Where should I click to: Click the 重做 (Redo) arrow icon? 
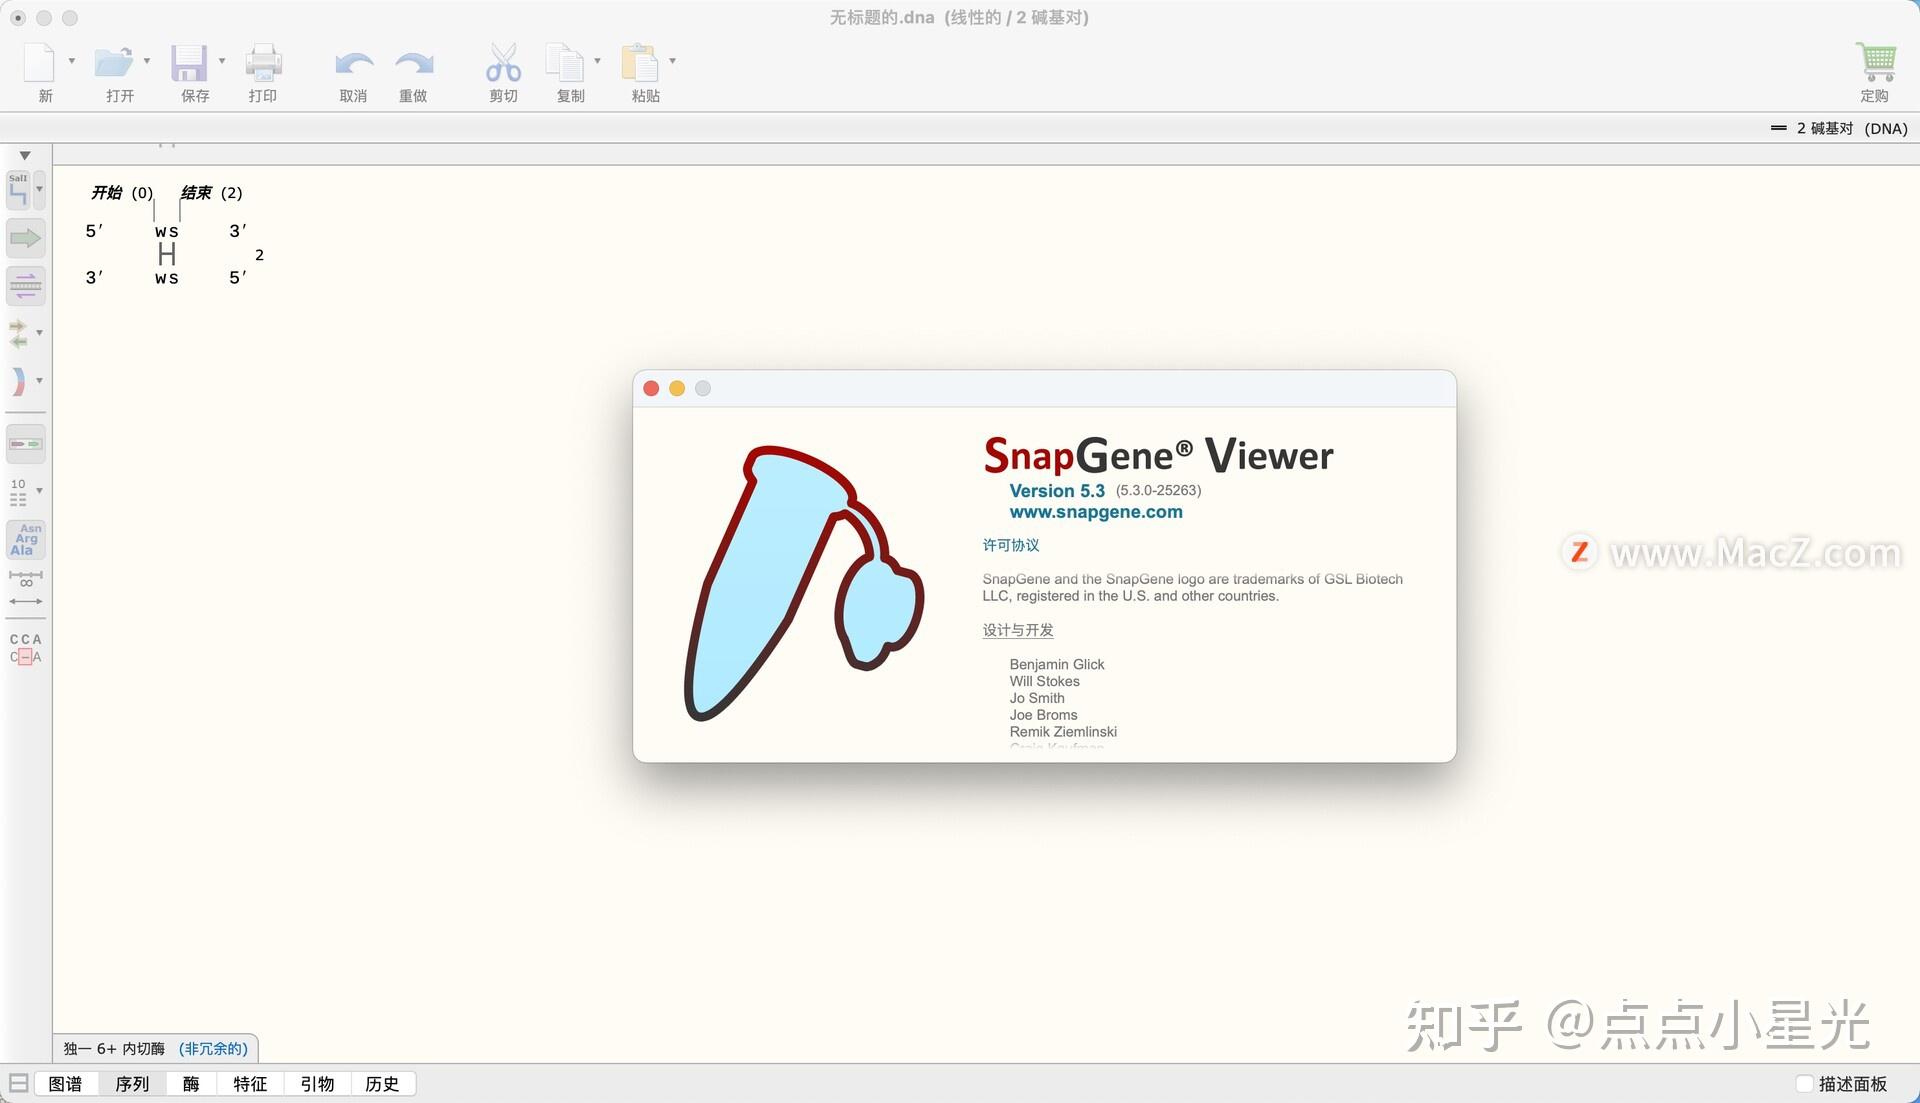pyautogui.click(x=413, y=64)
